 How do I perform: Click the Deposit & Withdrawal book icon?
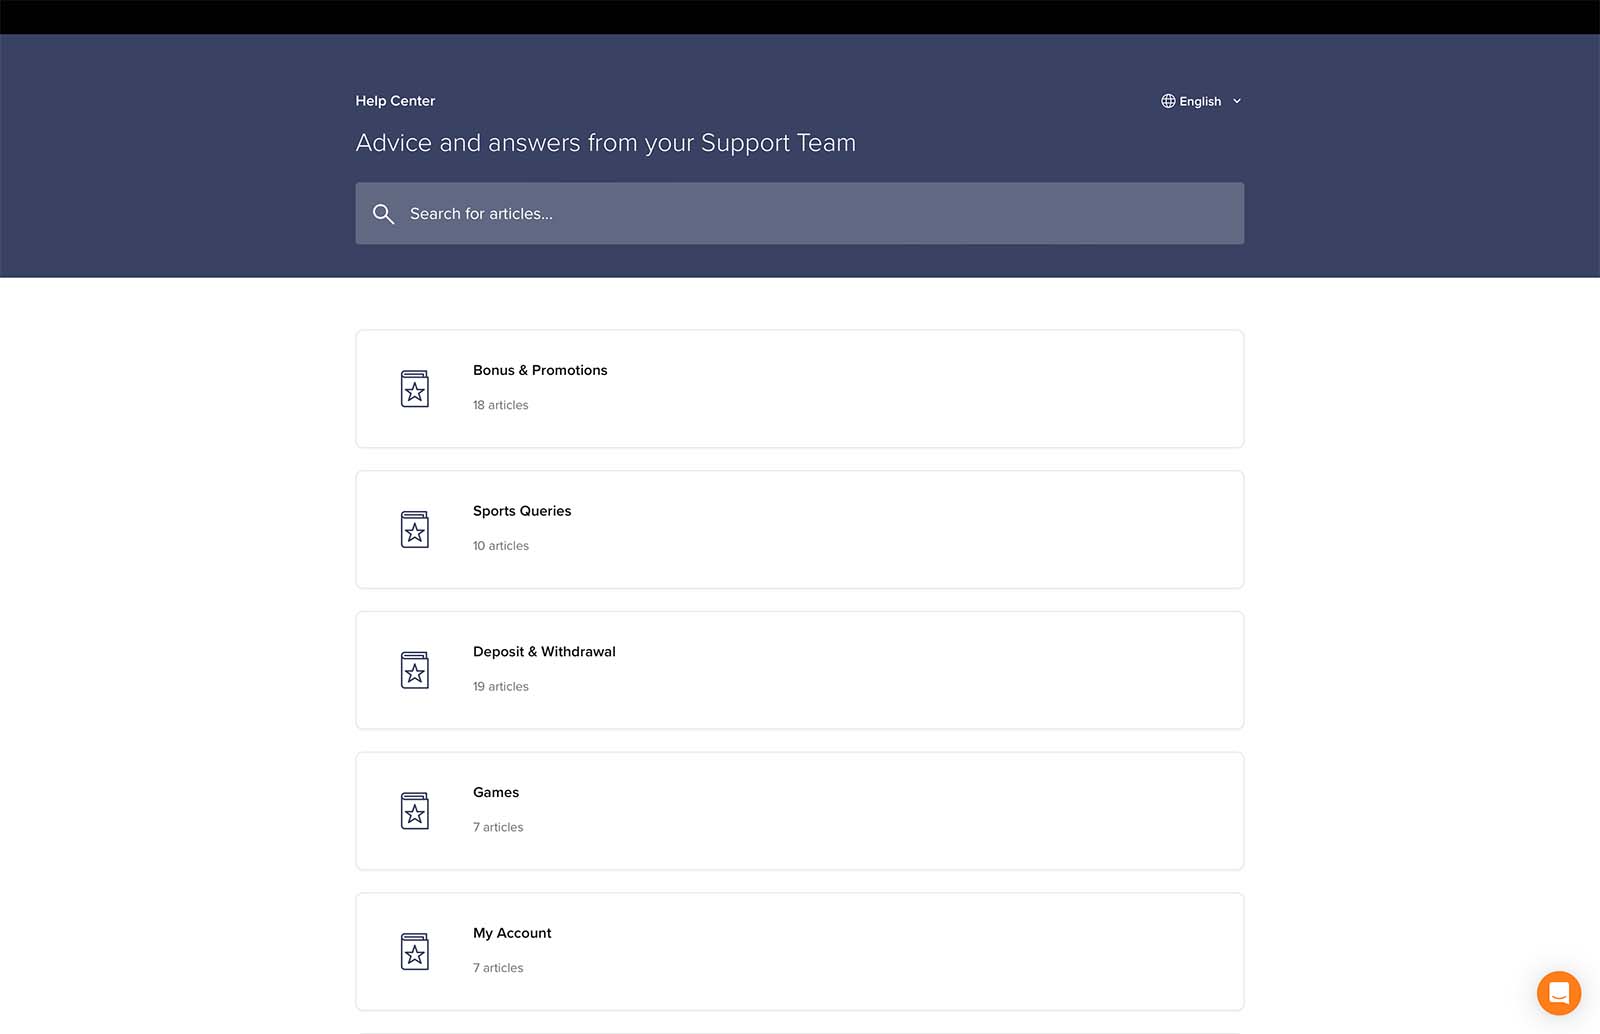coord(414,670)
